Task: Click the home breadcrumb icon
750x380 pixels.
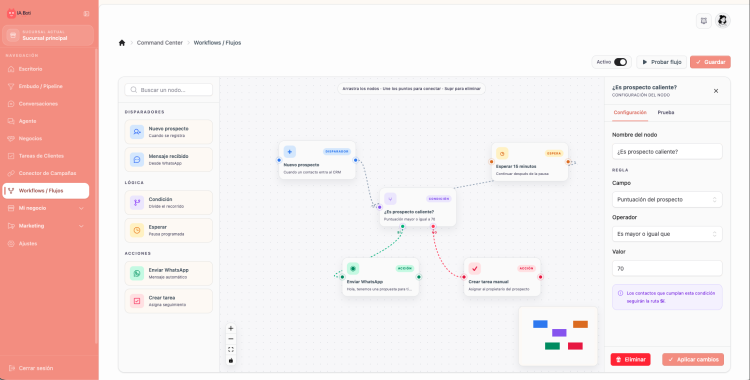Action: (122, 43)
